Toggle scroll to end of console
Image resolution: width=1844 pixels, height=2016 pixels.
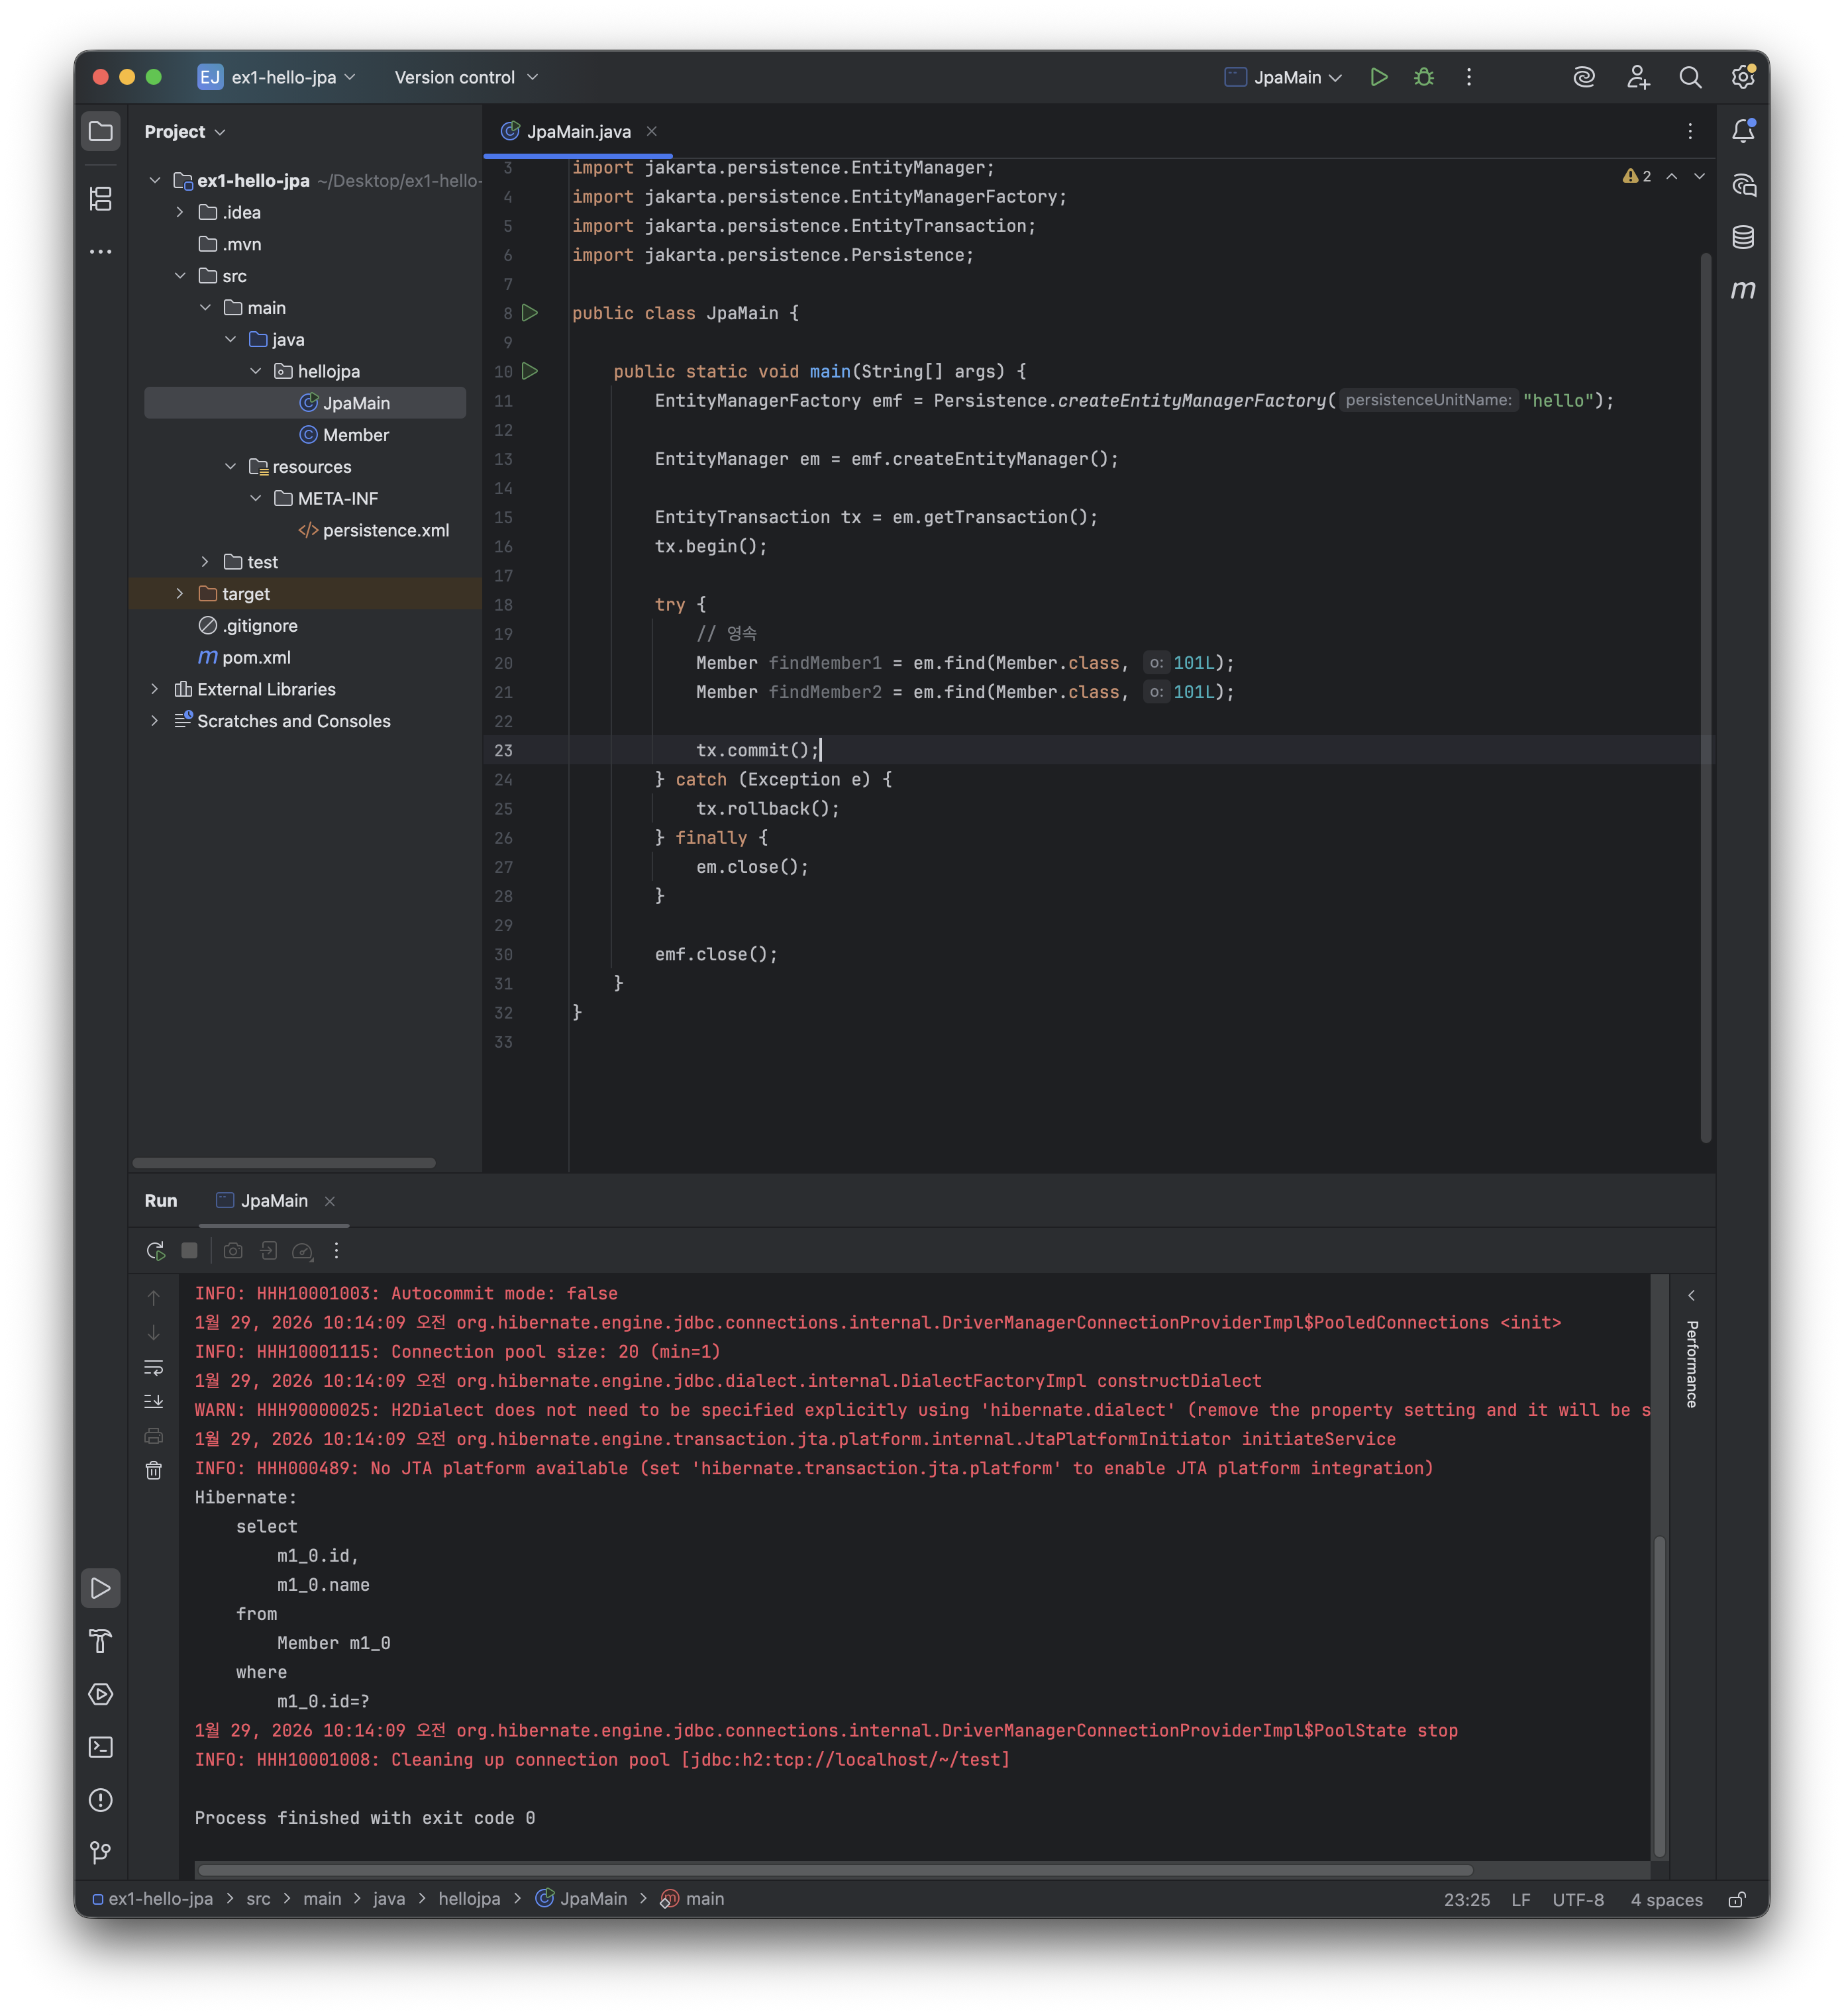154,1401
